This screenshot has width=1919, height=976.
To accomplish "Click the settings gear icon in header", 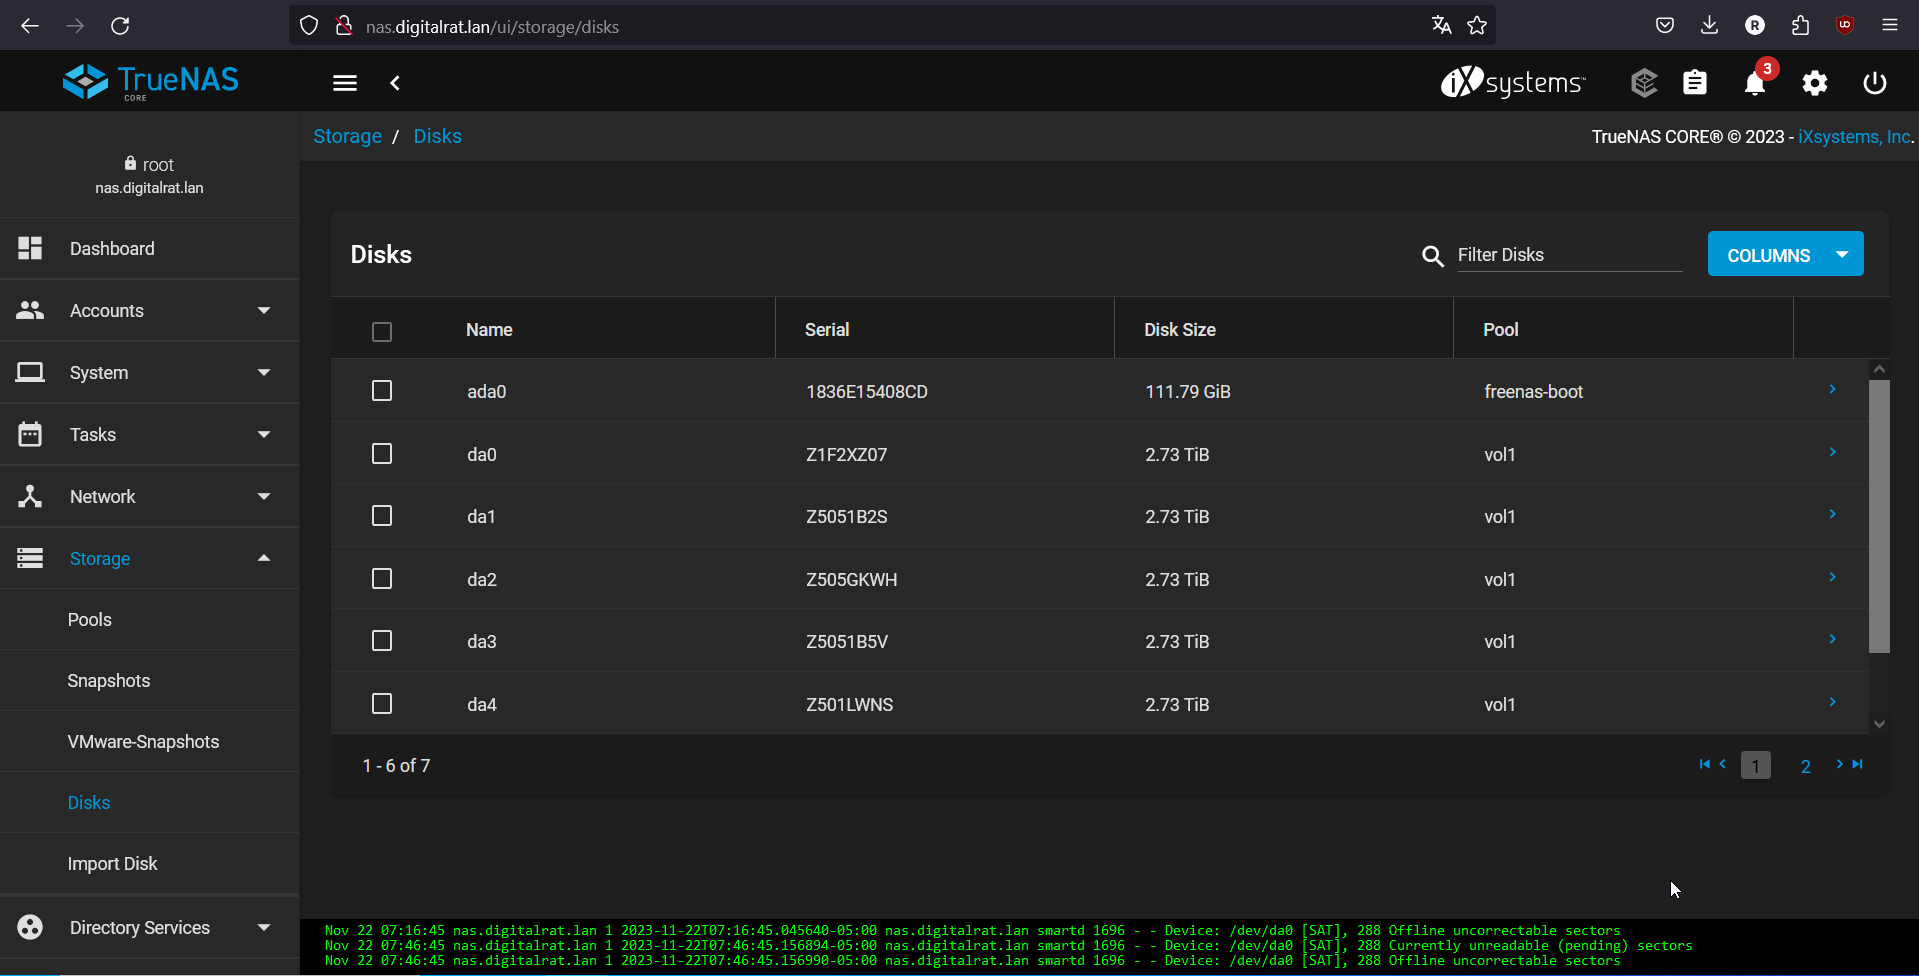I will click(x=1814, y=84).
